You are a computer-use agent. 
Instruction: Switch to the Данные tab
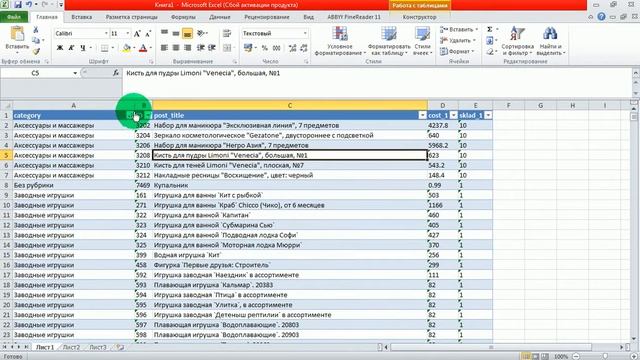[220, 17]
